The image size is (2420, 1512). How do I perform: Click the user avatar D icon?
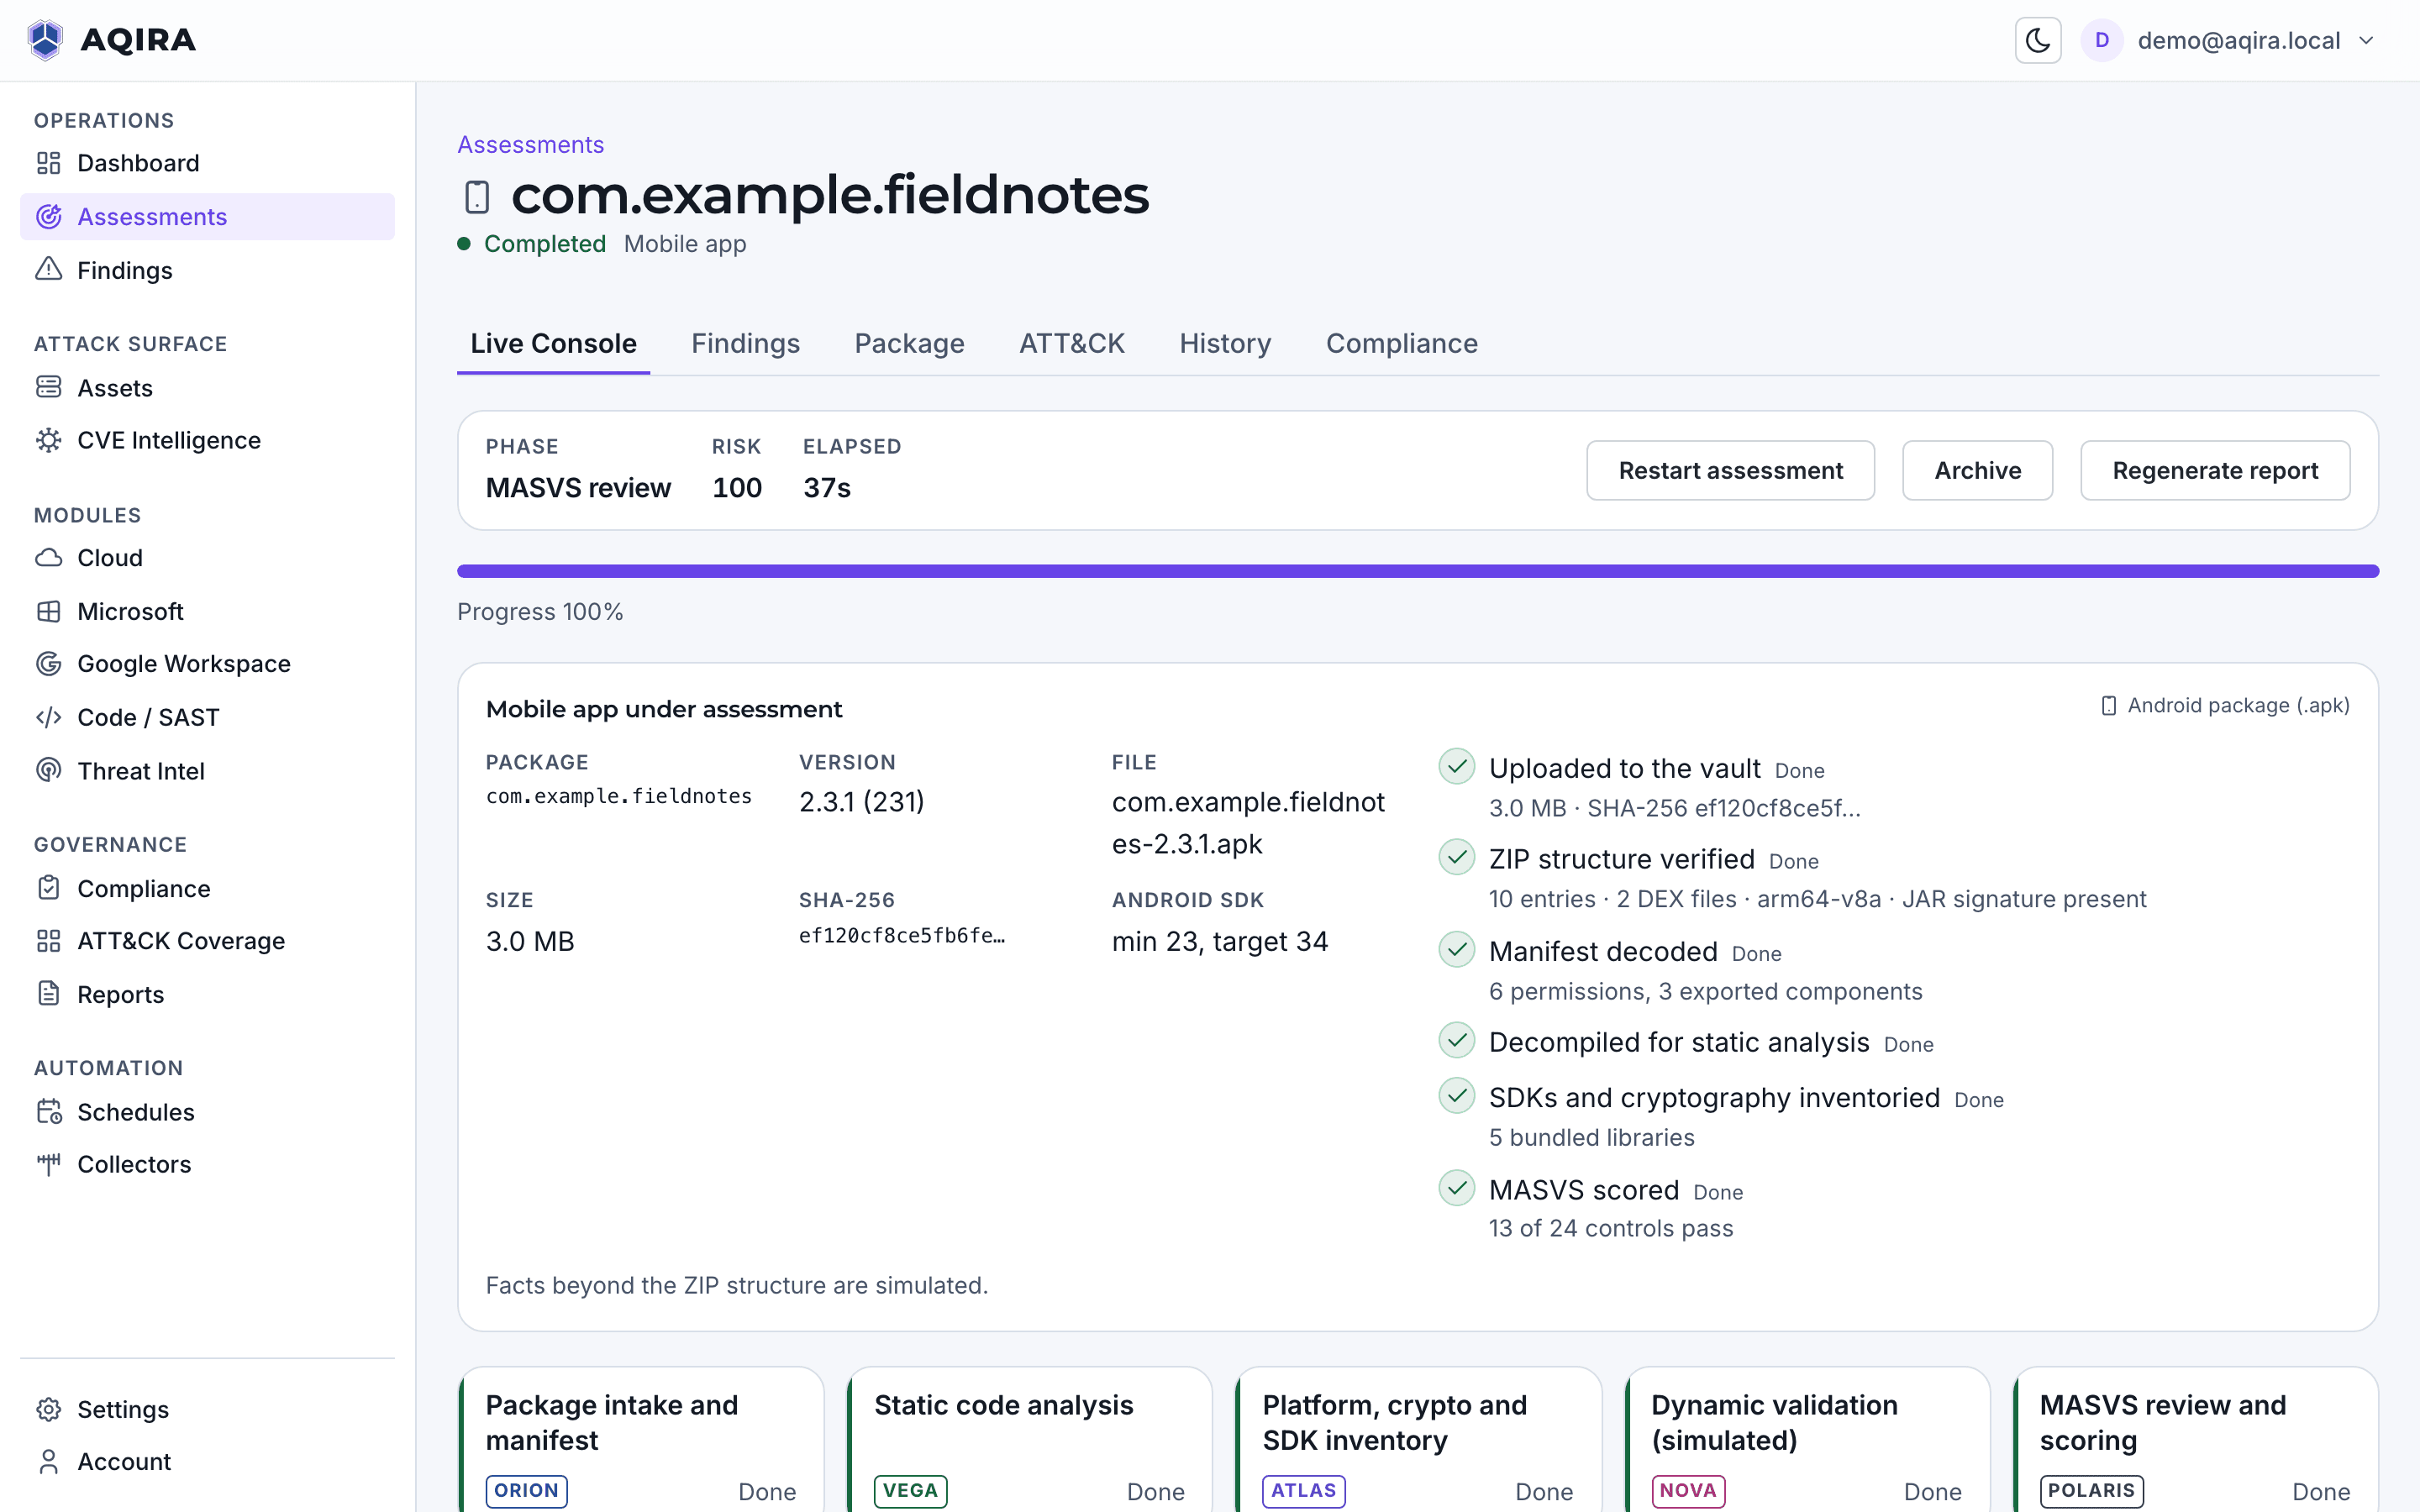[2101, 41]
